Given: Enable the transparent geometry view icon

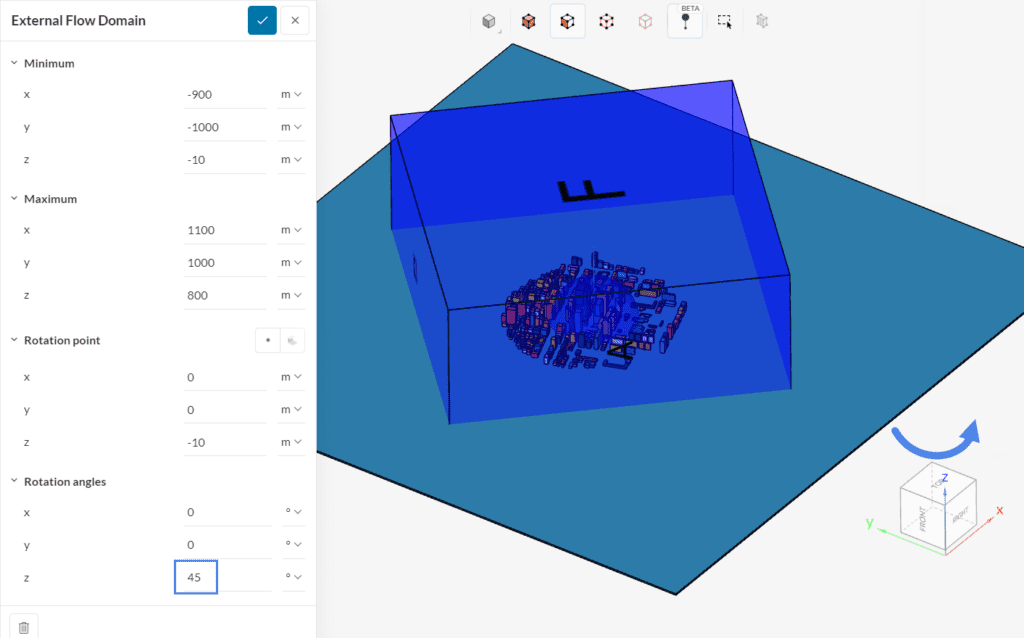Looking at the screenshot, I should (x=645, y=20).
